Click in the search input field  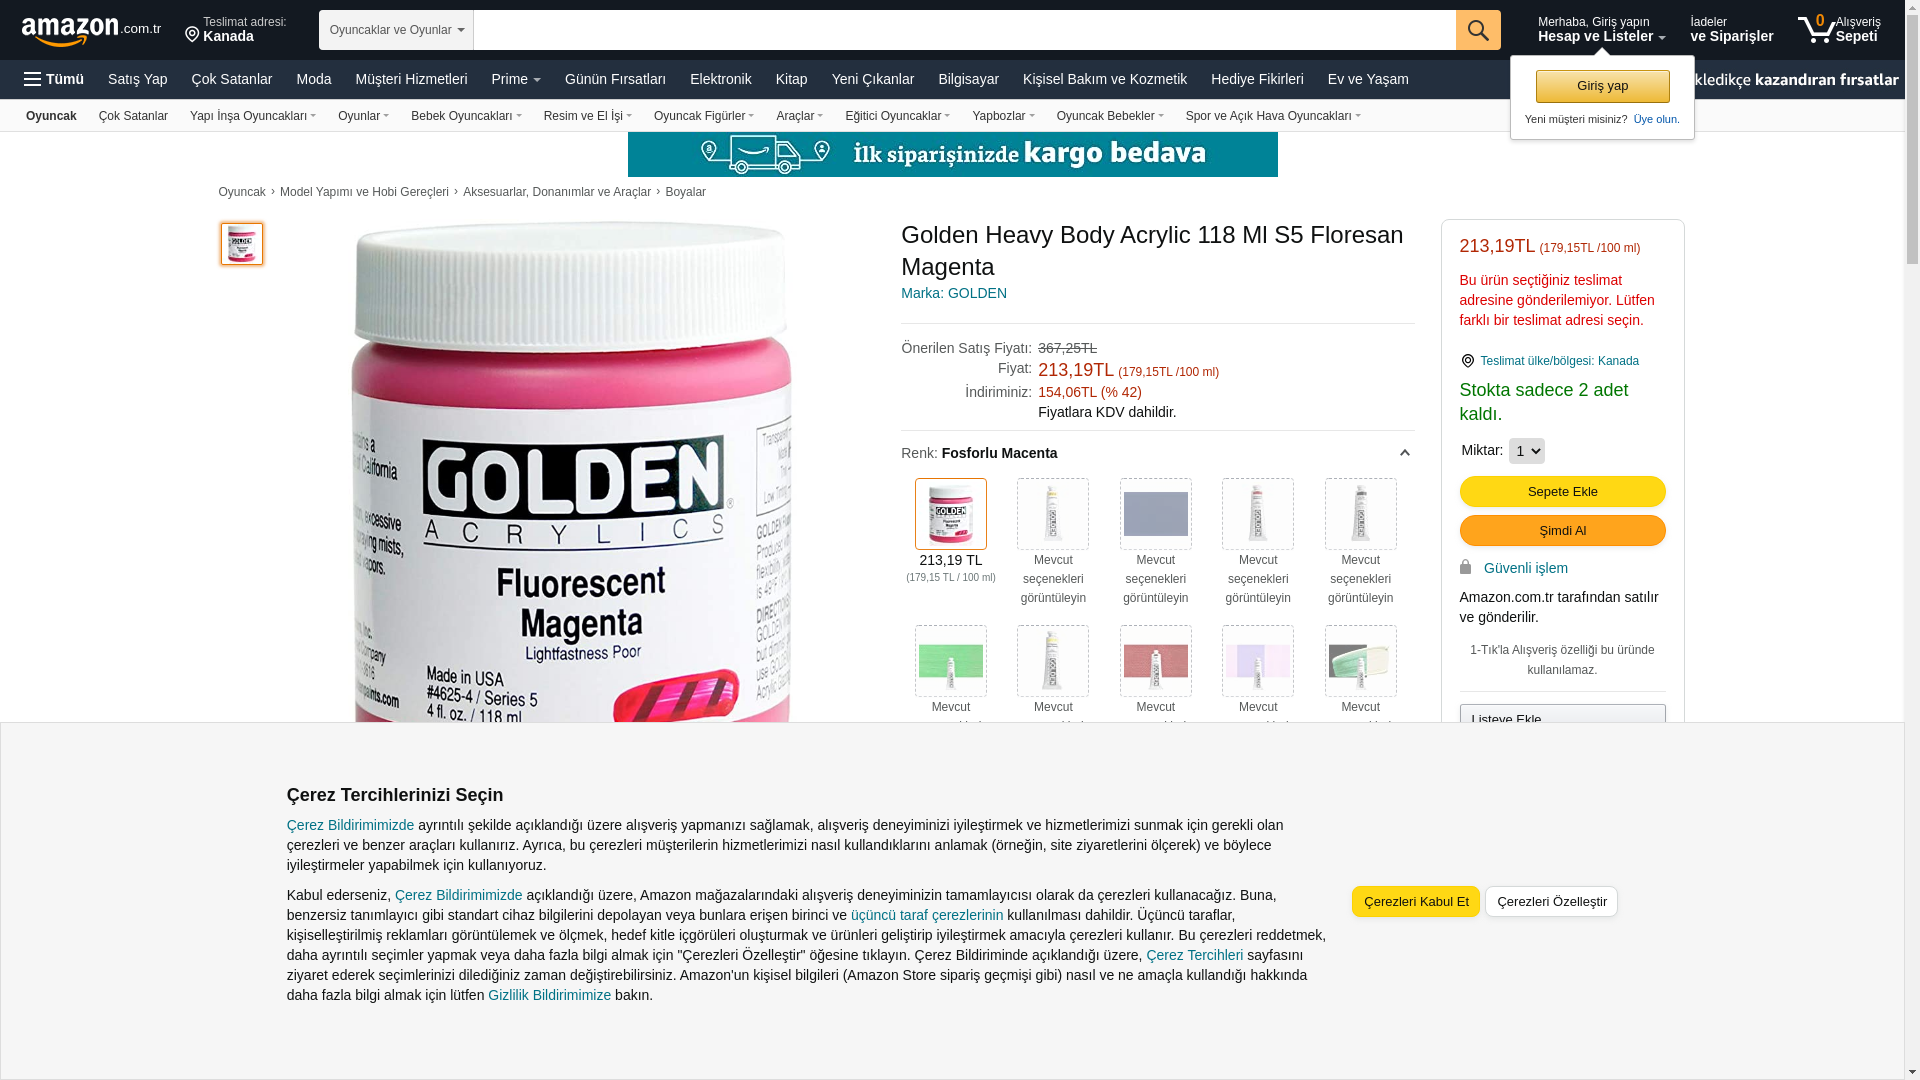(x=965, y=30)
